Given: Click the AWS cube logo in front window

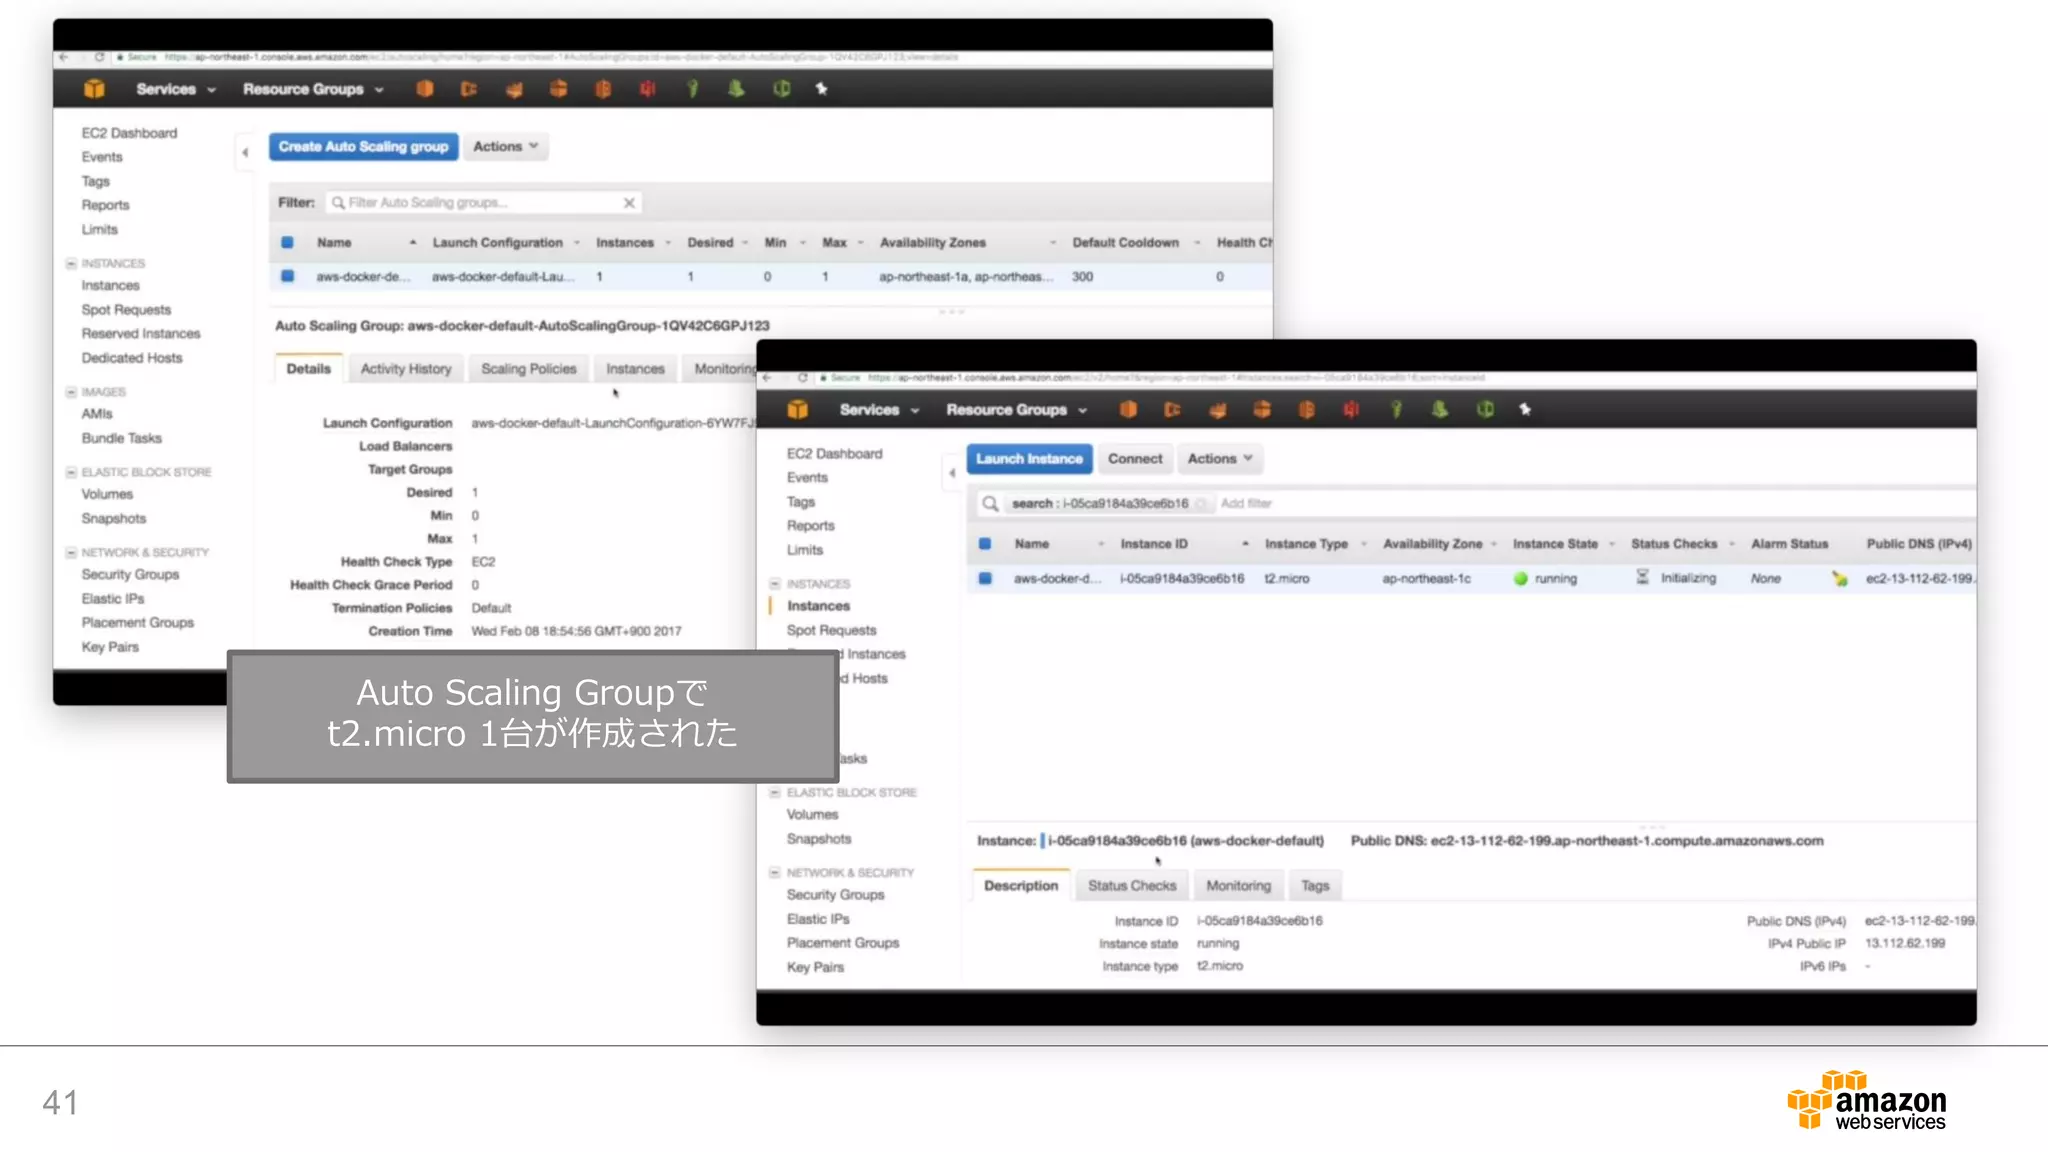Looking at the screenshot, I should [797, 410].
